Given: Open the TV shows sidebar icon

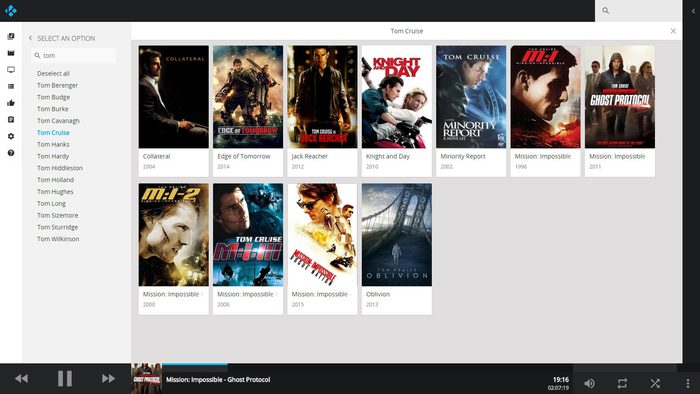Looking at the screenshot, I should click(x=11, y=70).
